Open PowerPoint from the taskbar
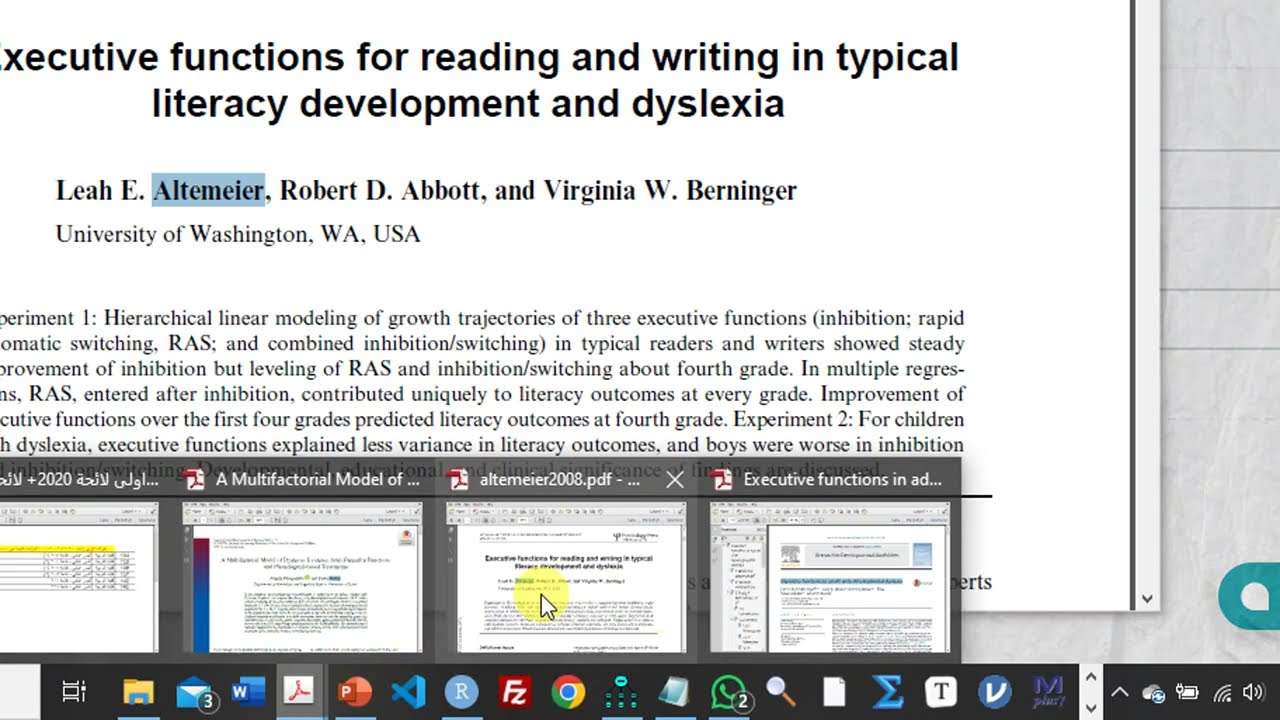The image size is (1280, 720). pyautogui.click(x=354, y=692)
